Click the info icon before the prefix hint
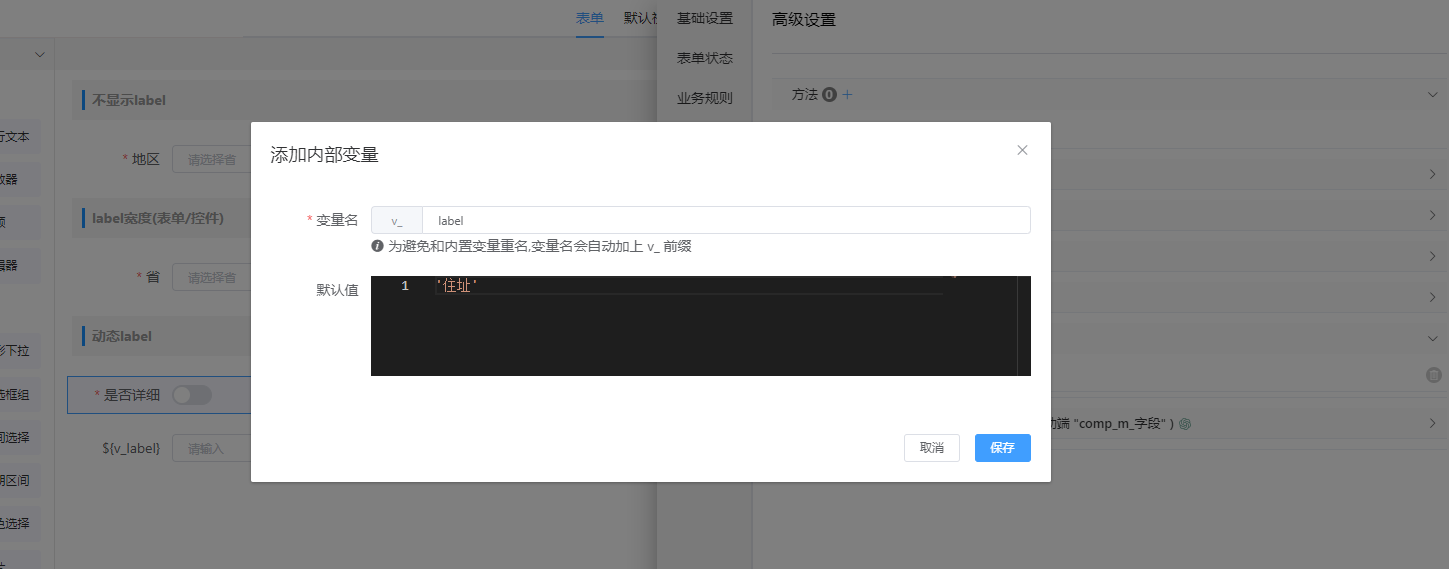The image size is (1449, 569). click(377, 246)
